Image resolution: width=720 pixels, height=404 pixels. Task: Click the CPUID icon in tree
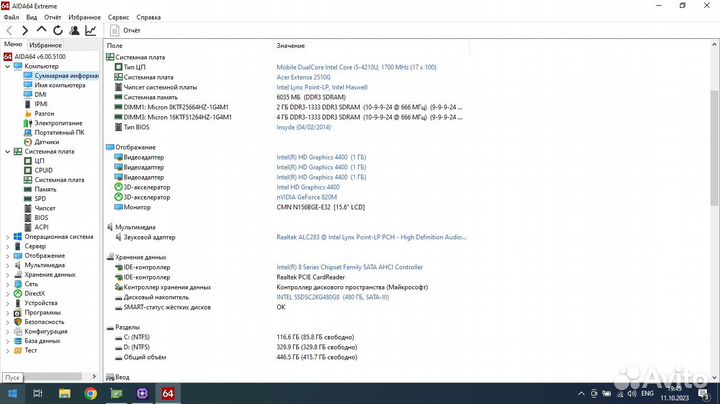point(28,170)
